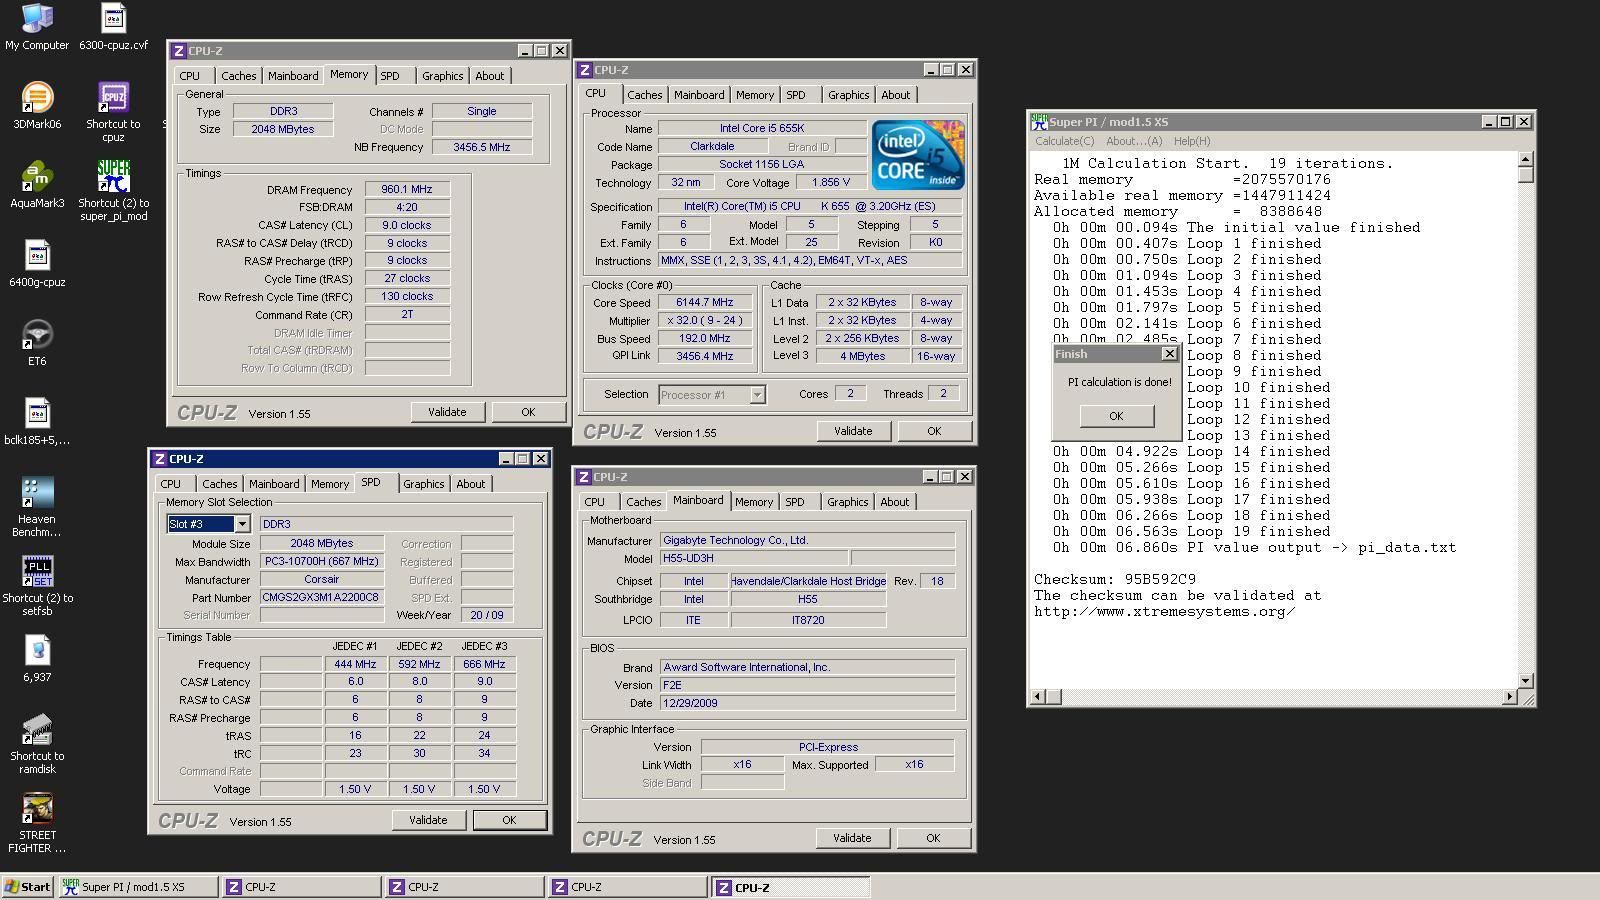Click Validate in the Memory CPU-Z window

(x=447, y=412)
